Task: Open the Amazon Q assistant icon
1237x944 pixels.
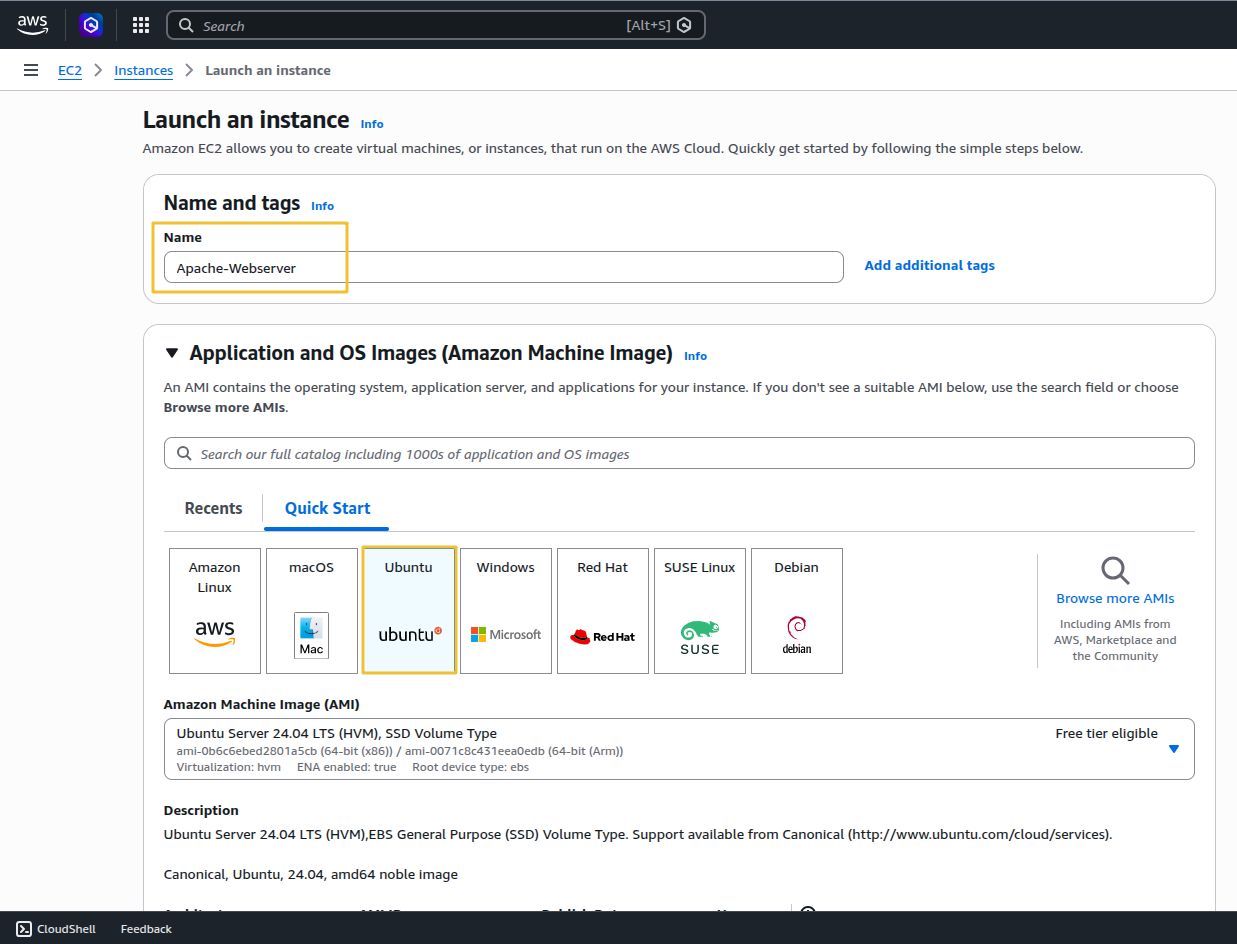Action: click(x=91, y=25)
